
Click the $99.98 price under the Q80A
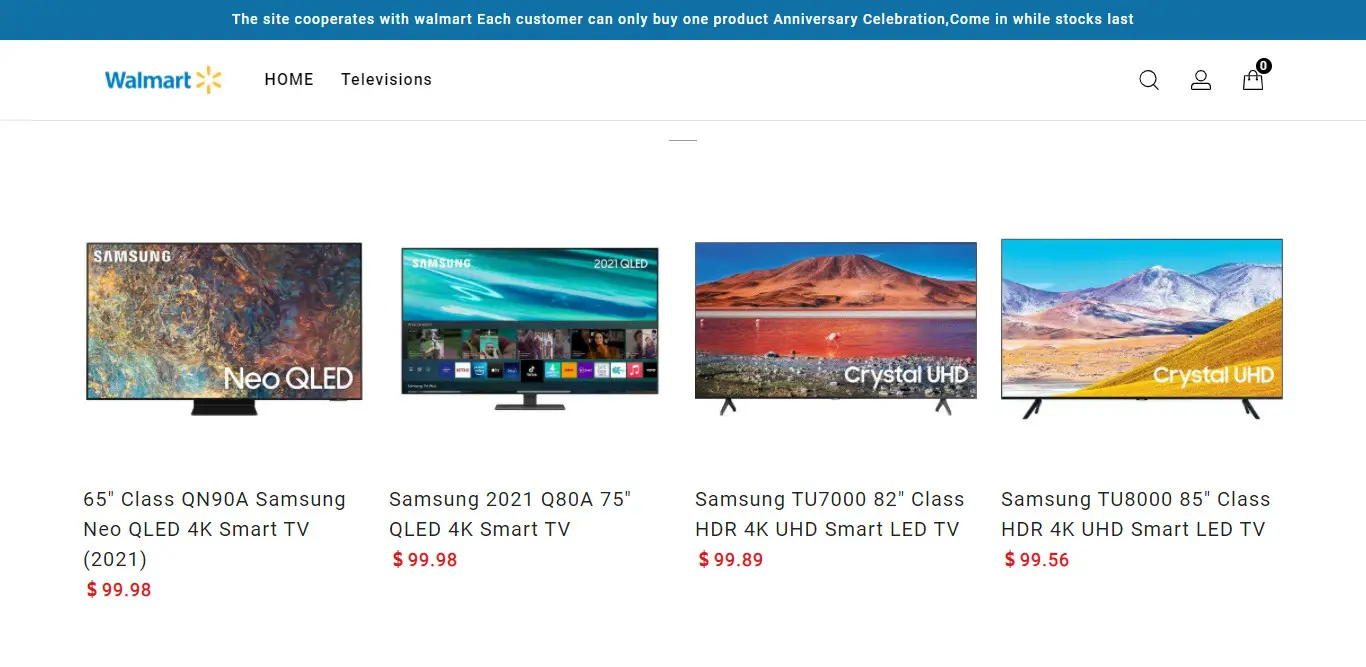425,560
